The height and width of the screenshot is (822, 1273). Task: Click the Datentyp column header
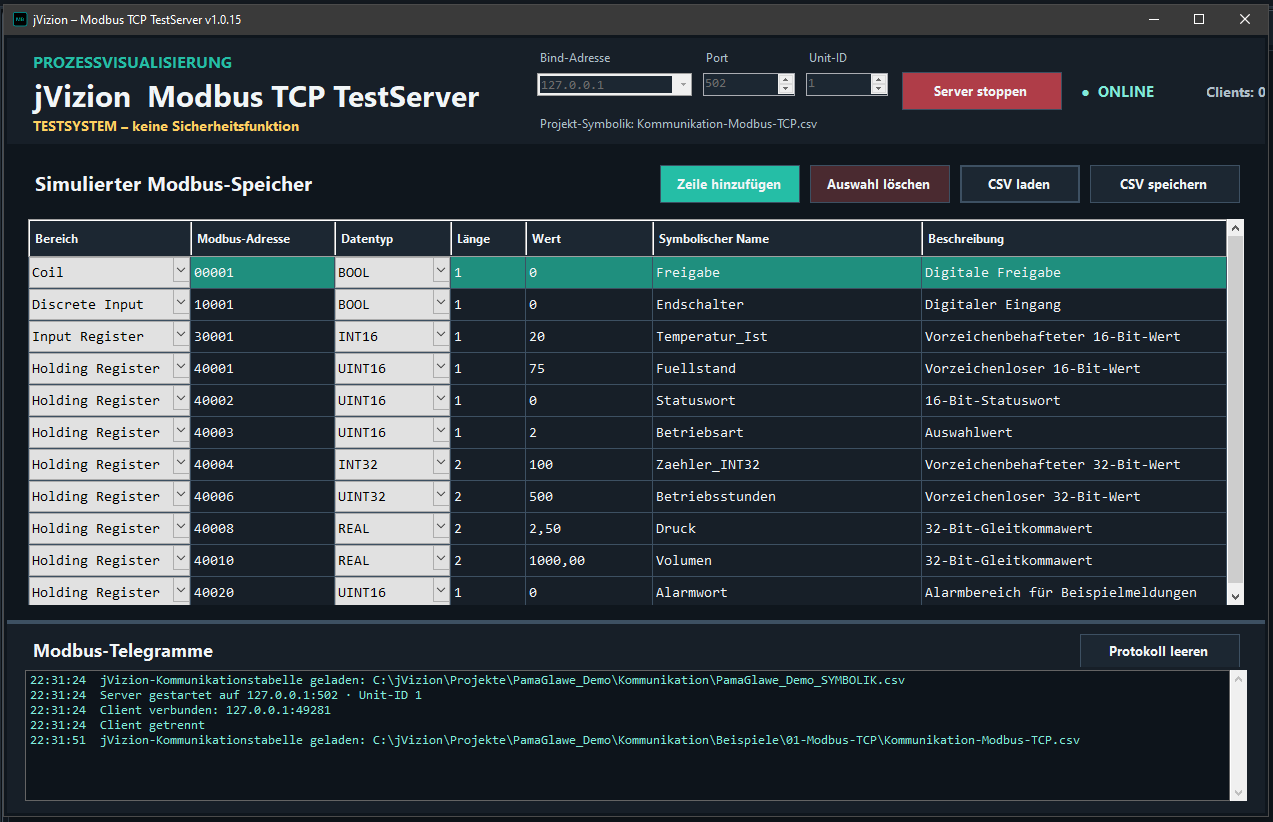tap(393, 239)
